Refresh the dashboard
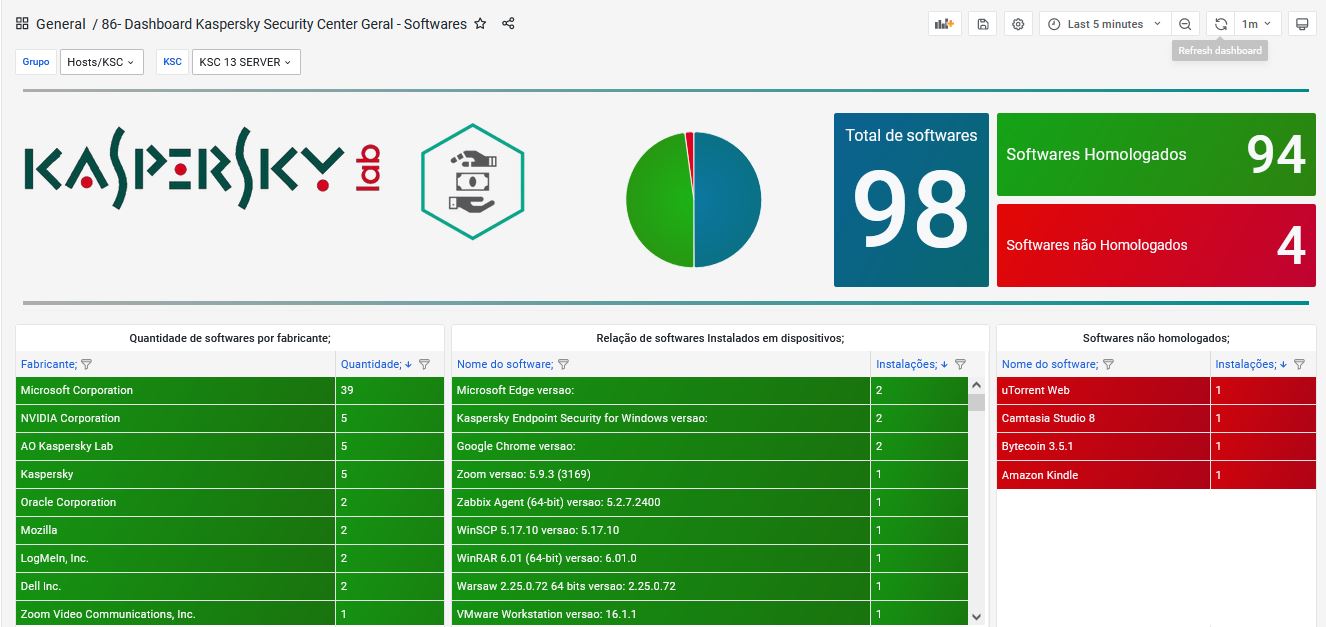1326x627 pixels. (x=1221, y=24)
